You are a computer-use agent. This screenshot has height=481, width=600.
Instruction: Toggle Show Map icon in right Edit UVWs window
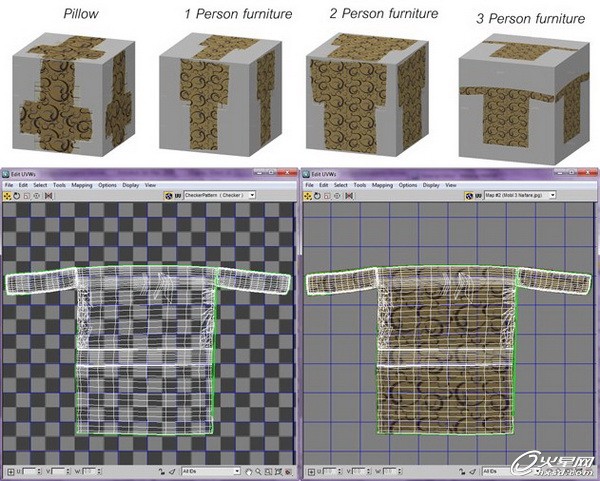469,196
